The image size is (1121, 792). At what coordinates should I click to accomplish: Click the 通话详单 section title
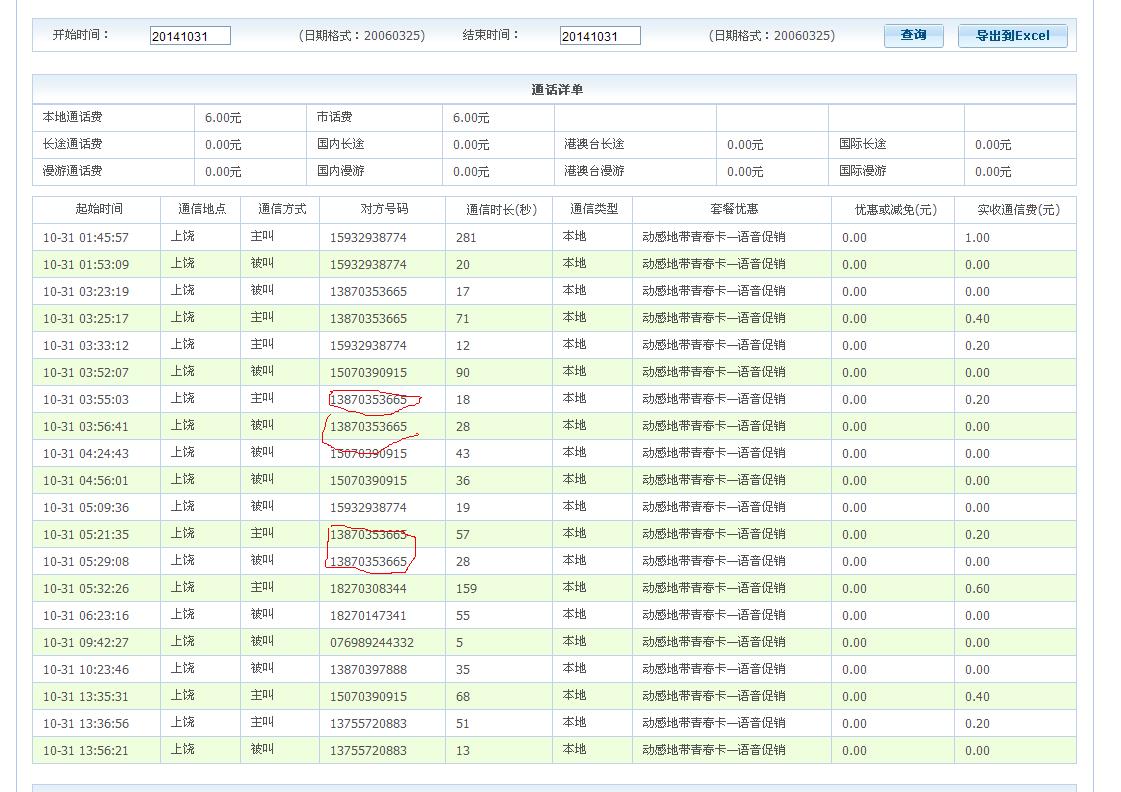(x=556, y=90)
